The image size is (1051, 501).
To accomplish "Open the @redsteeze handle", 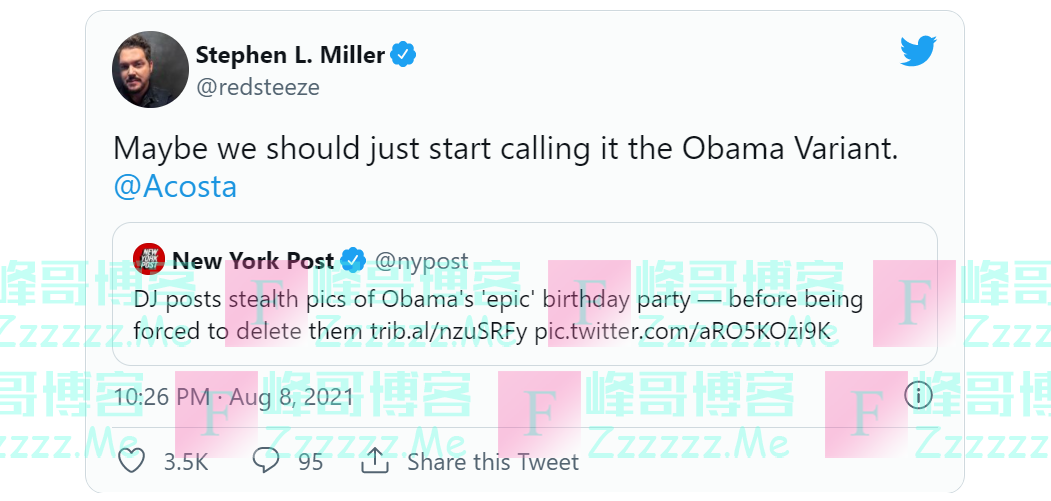I will [x=258, y=87].
